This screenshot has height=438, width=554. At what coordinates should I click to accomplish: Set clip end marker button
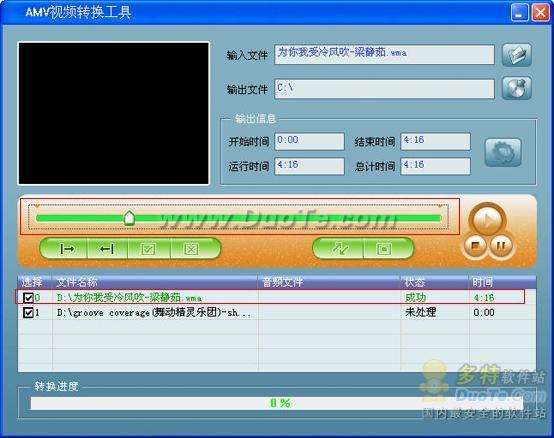click(107, 249)
